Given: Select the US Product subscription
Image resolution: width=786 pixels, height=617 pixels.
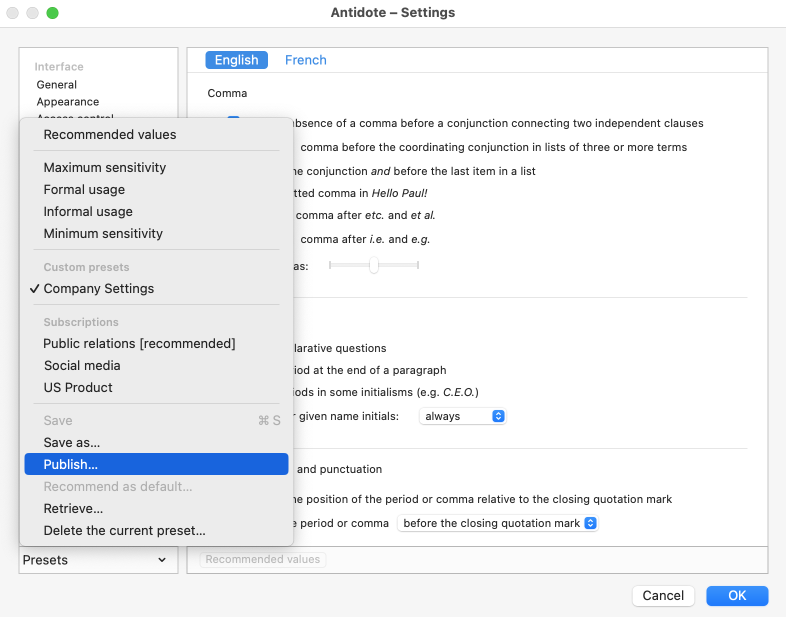Looking at the screenshot, I should [78, 387].
